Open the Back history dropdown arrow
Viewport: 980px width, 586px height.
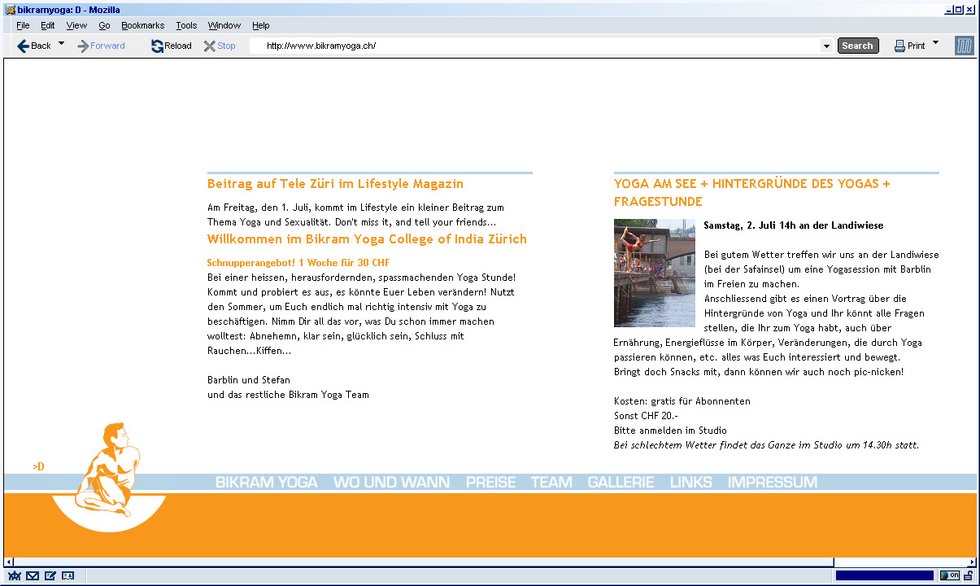[x=61, y=44]
